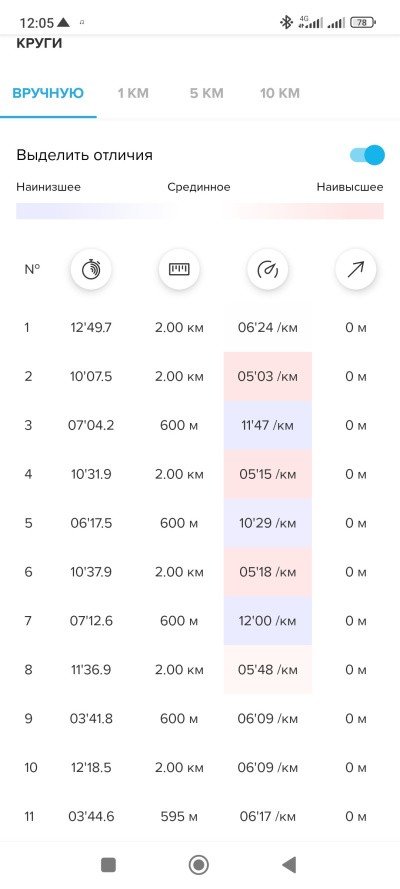The height and width of the screenshot is (889, 400).
Task: Tap lap 11 distance 595 м
Action: coord(179,816)
